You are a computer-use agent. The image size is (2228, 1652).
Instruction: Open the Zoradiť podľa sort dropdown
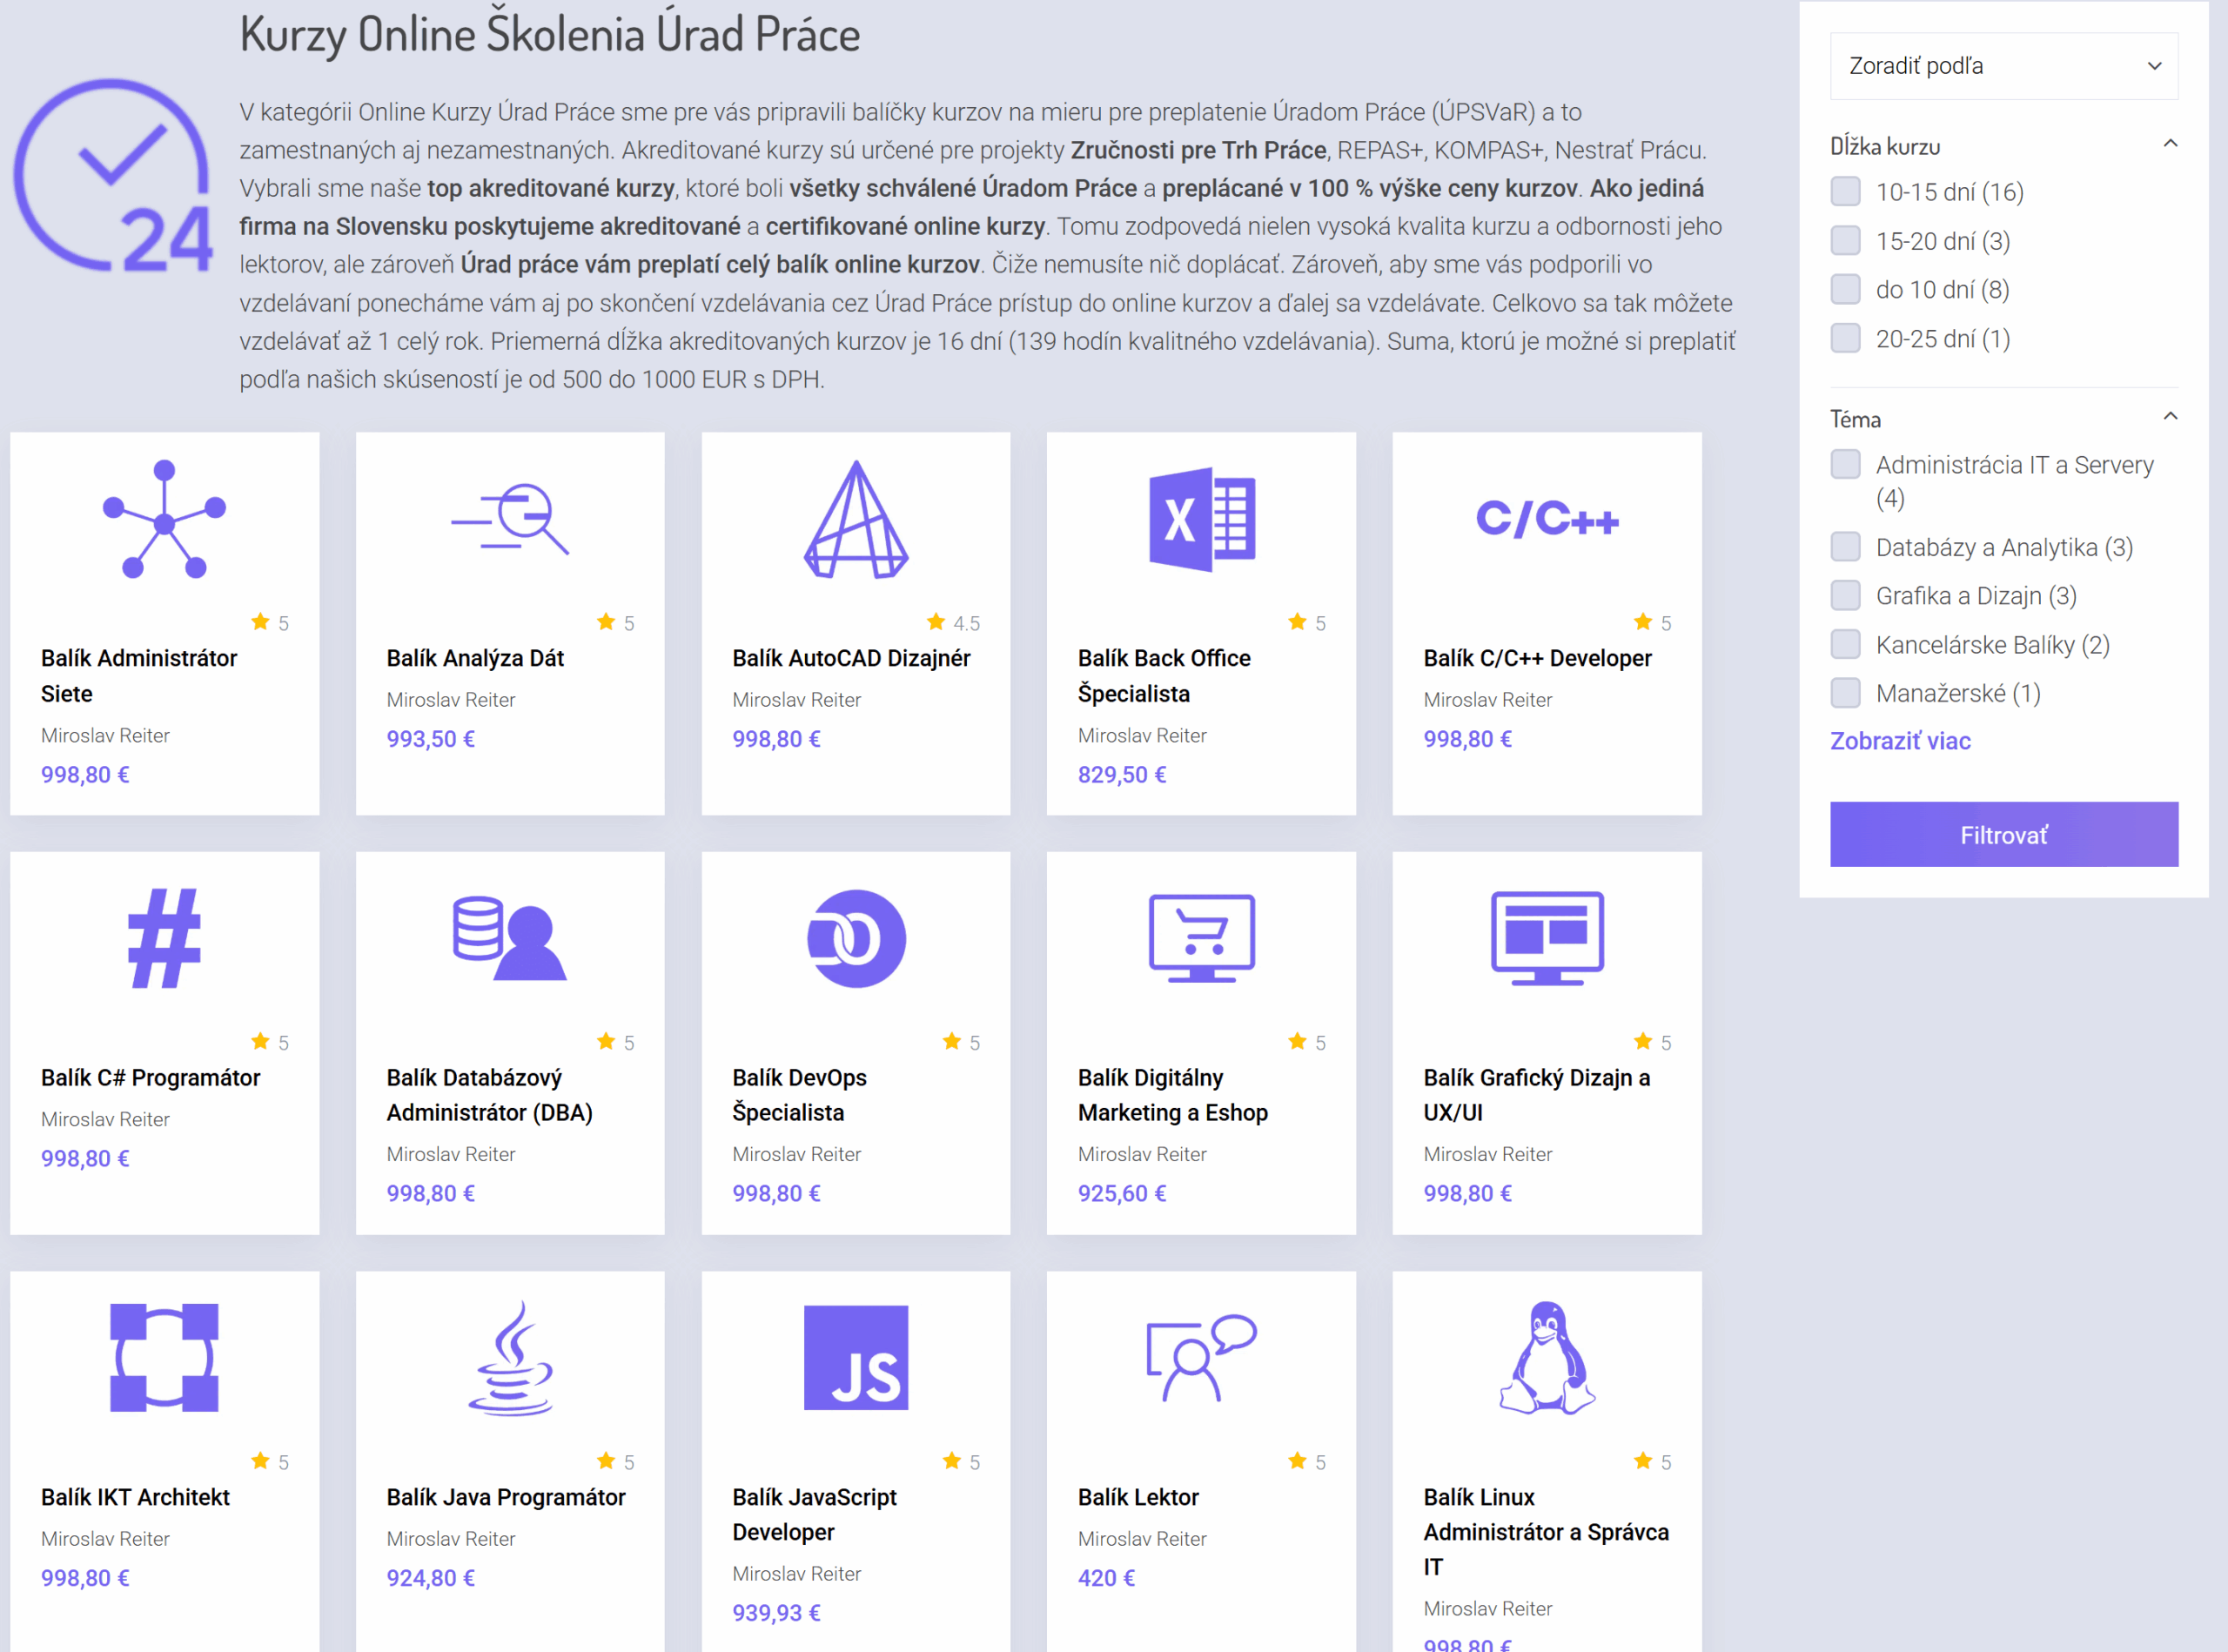(x=2003, y=66)
